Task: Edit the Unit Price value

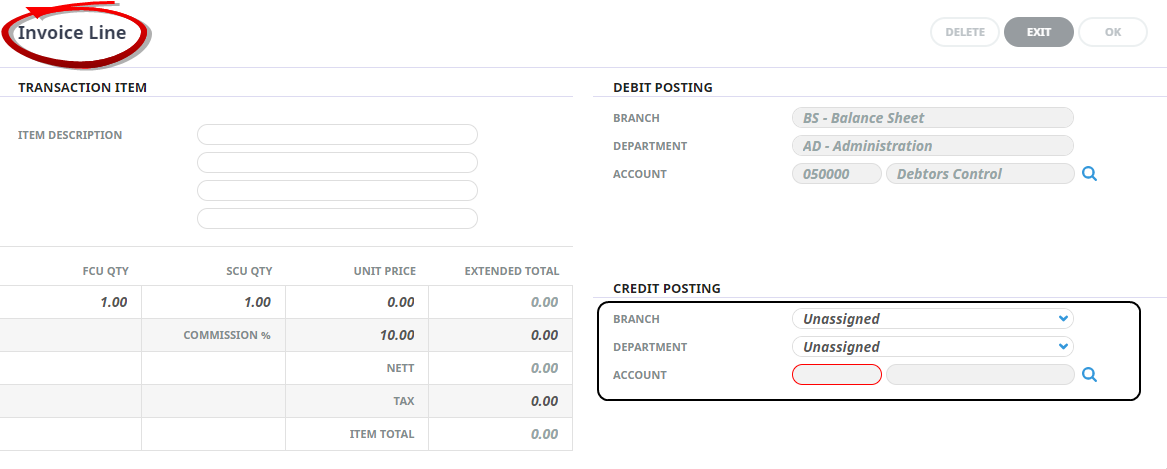Action: 358,302
